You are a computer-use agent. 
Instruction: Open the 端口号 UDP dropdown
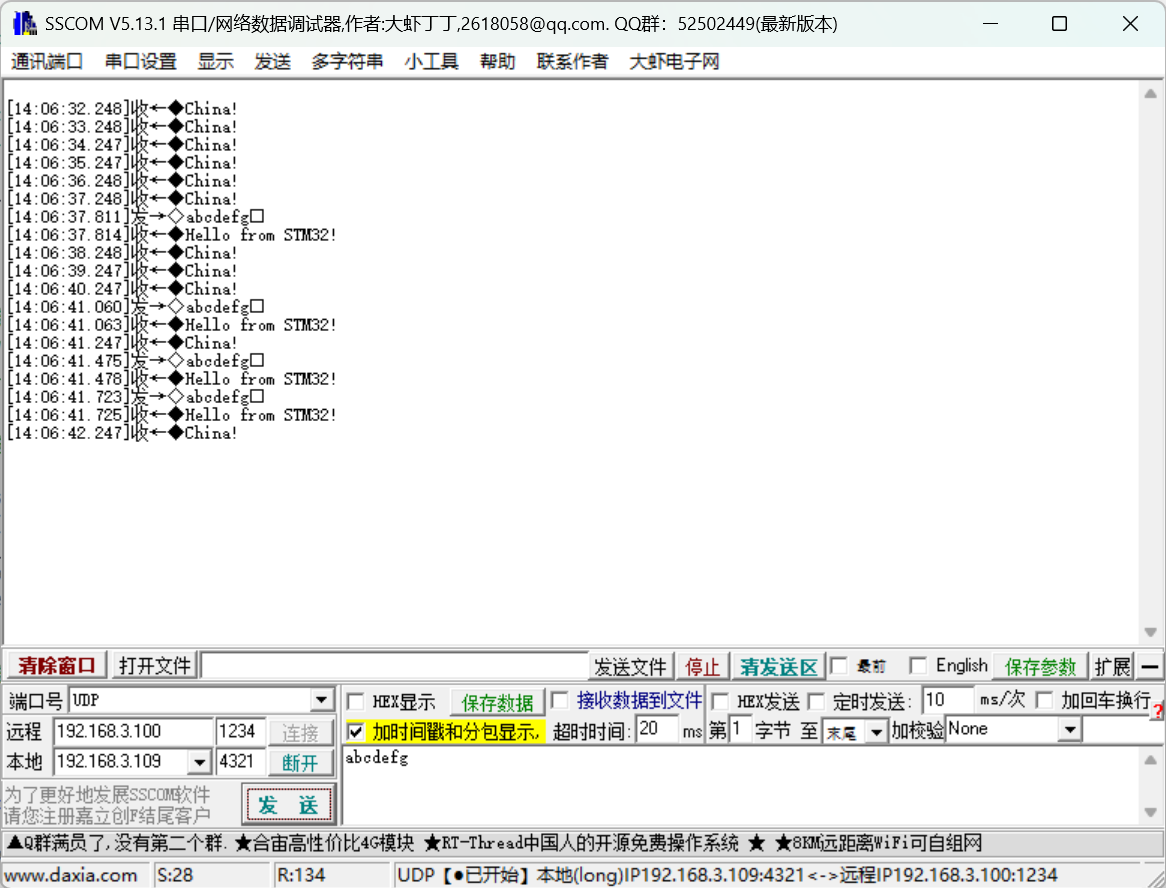[x=321, y=700]
